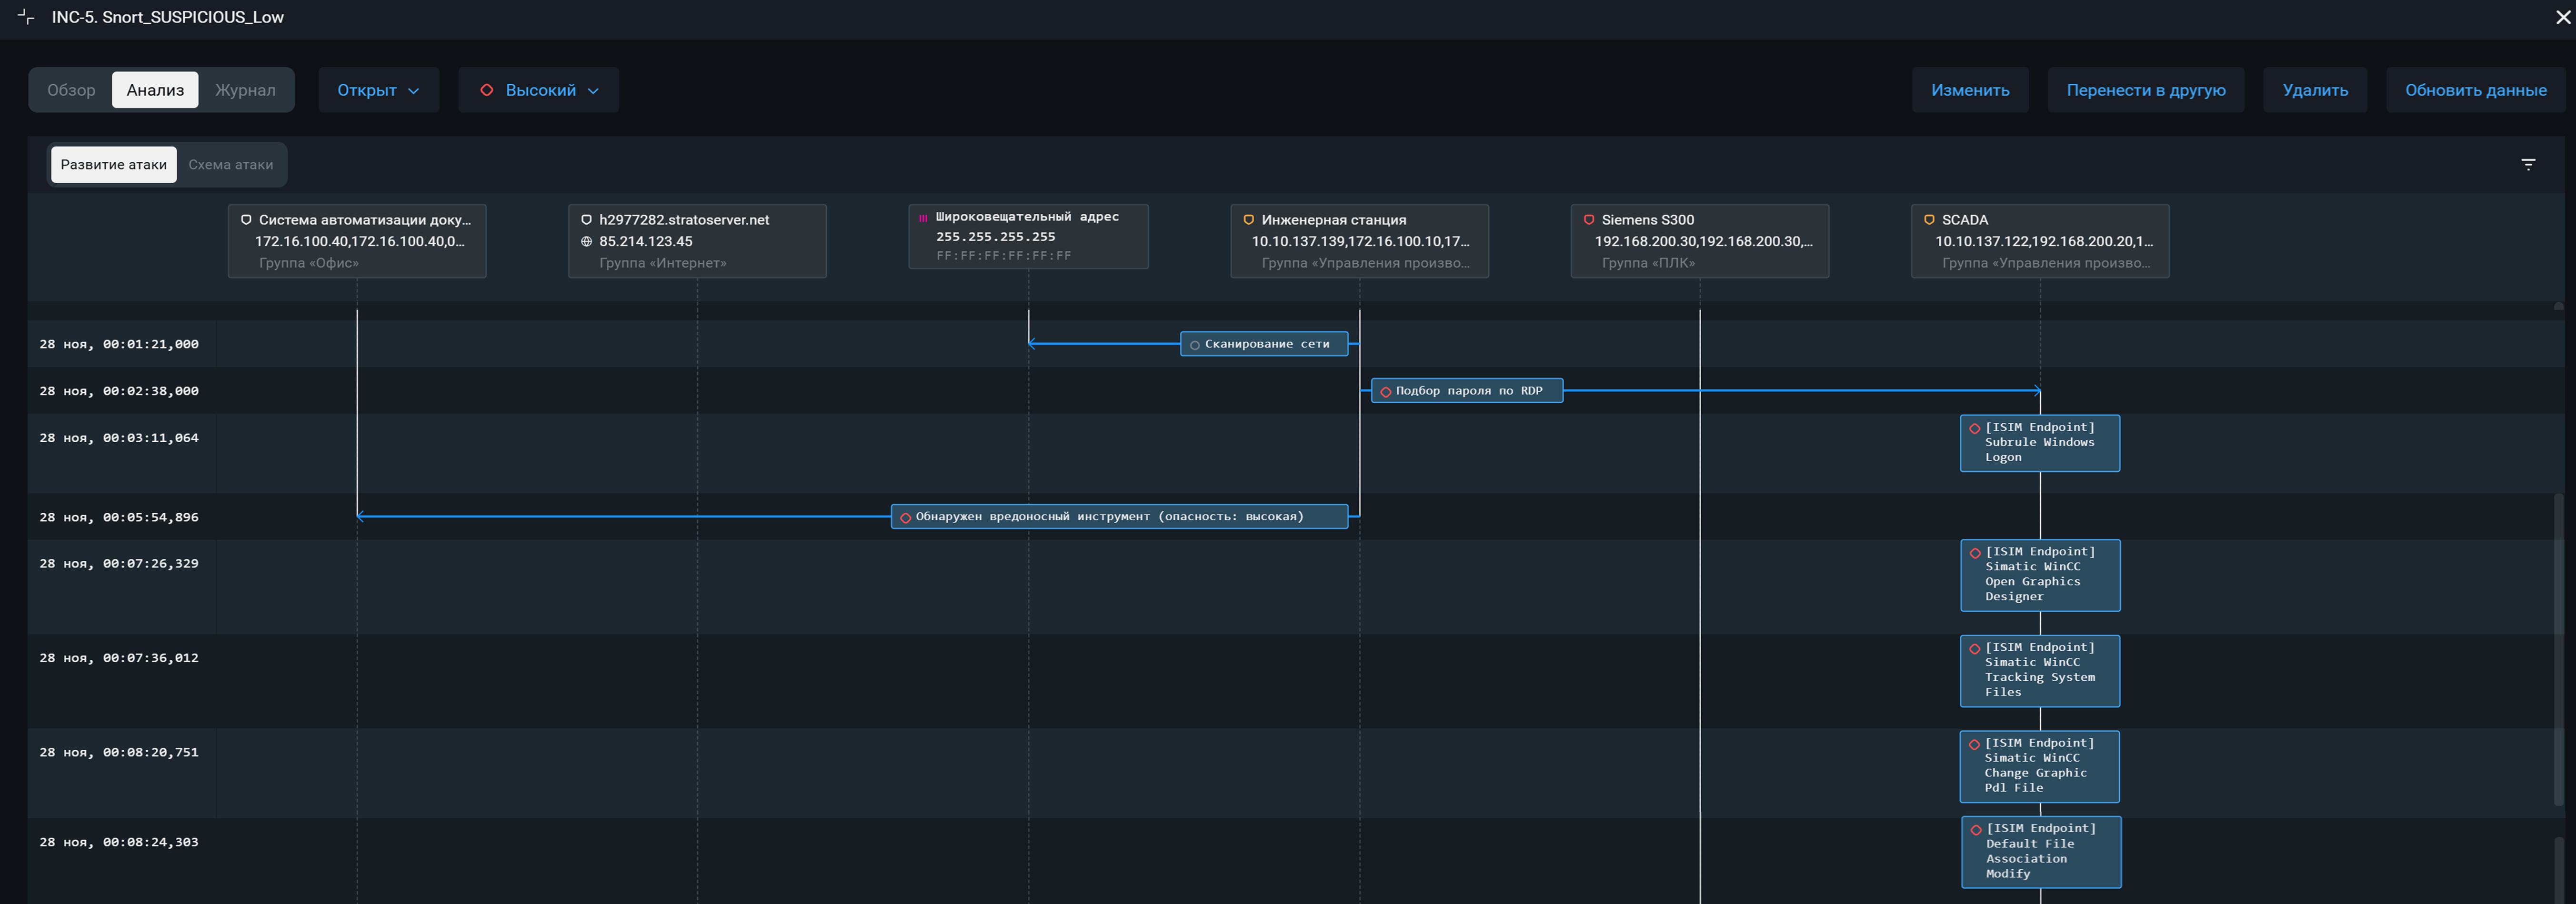
Task: Click the IP address 255.255.255.255
Action: (996, 237)
